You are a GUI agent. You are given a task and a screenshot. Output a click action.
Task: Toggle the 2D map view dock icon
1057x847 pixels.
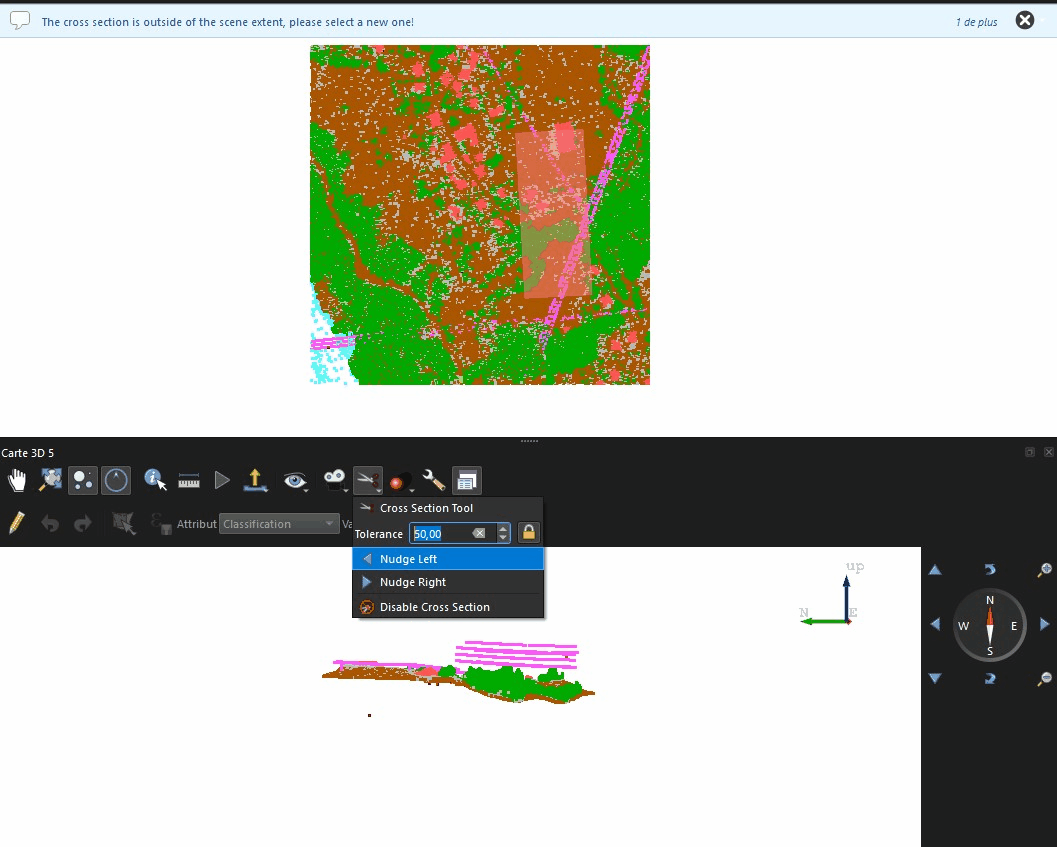point(466,481)
